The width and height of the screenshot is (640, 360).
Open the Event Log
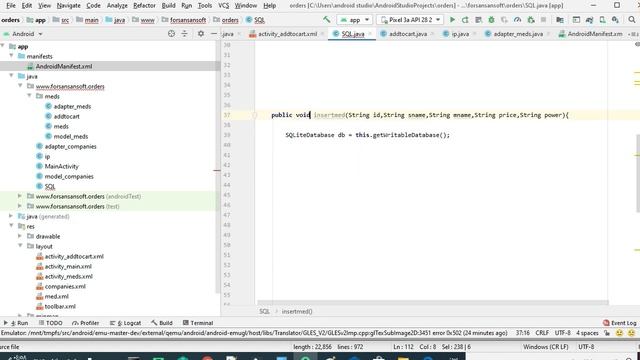coord(620,323)
